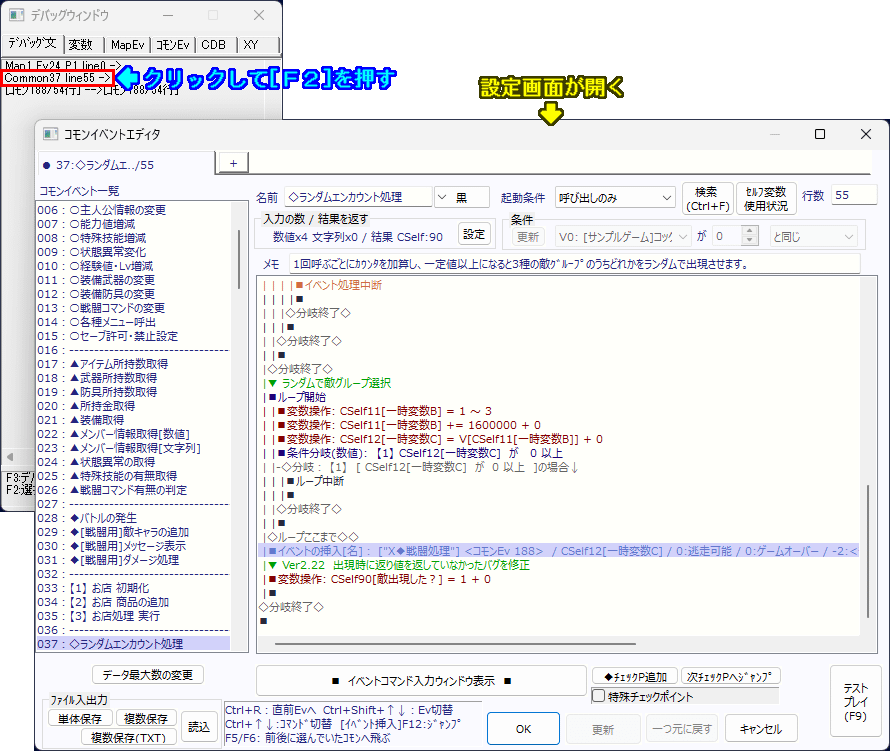Click the common event list scrollbar
This screenshot has height=751, width=890.
[x=239, y=259]
